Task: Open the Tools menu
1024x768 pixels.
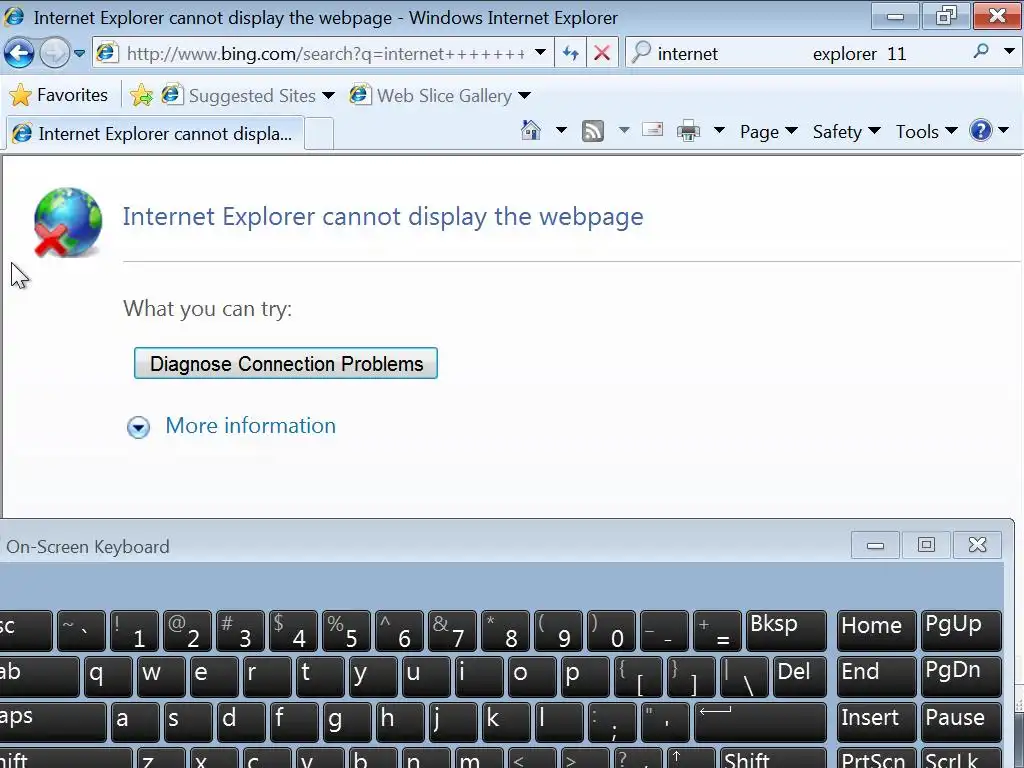Action: 926,132
